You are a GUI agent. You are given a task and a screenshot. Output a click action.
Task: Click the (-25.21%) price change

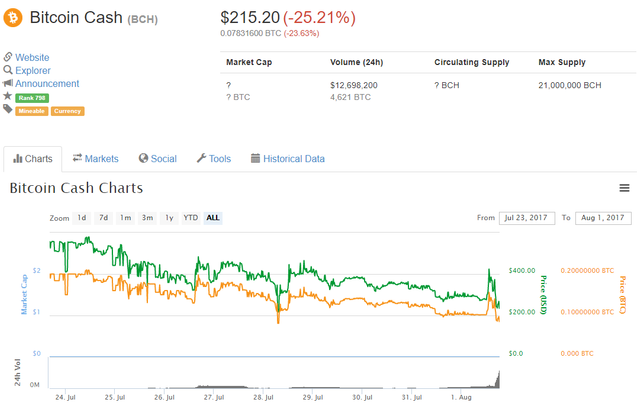pos(319,18)
